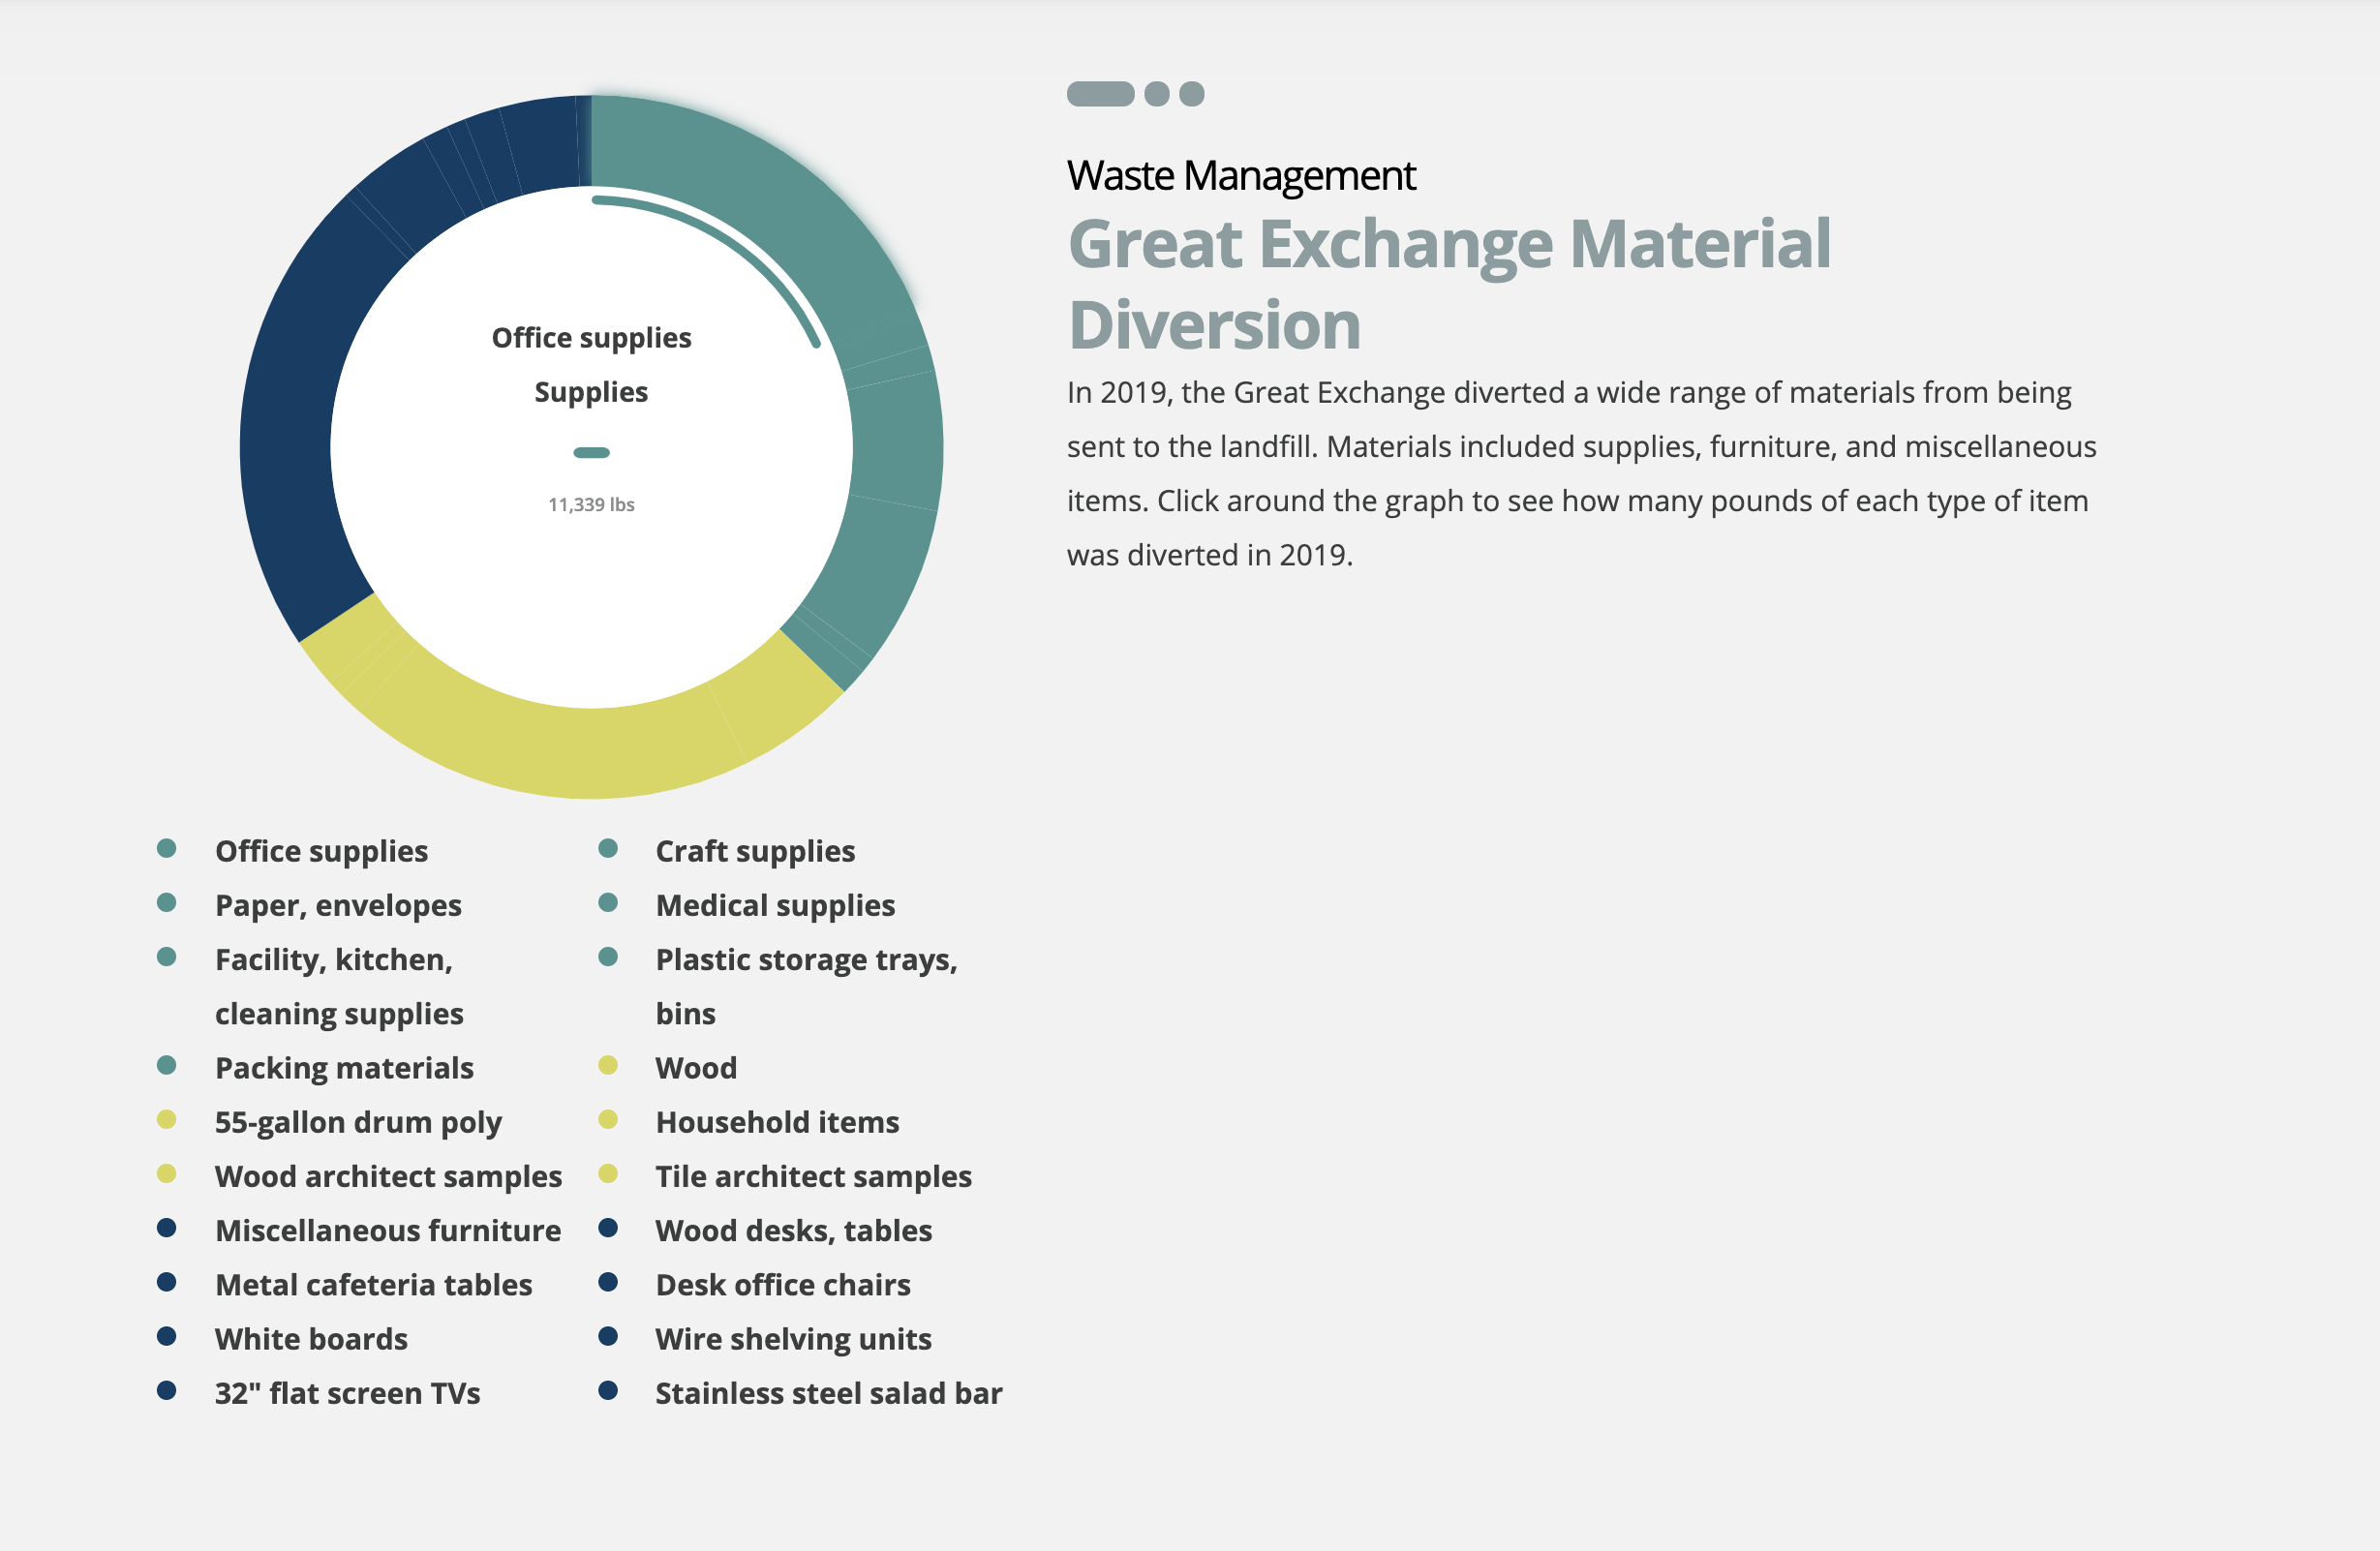
Task: Select the Wood legend item
Action: coord(696,1068)
